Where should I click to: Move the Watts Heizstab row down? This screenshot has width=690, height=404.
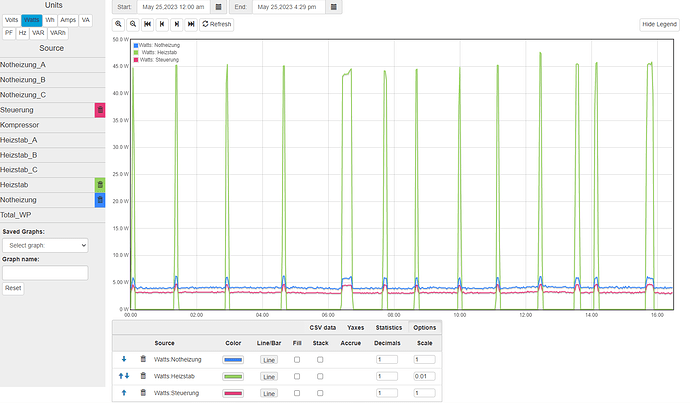(127, 376)
